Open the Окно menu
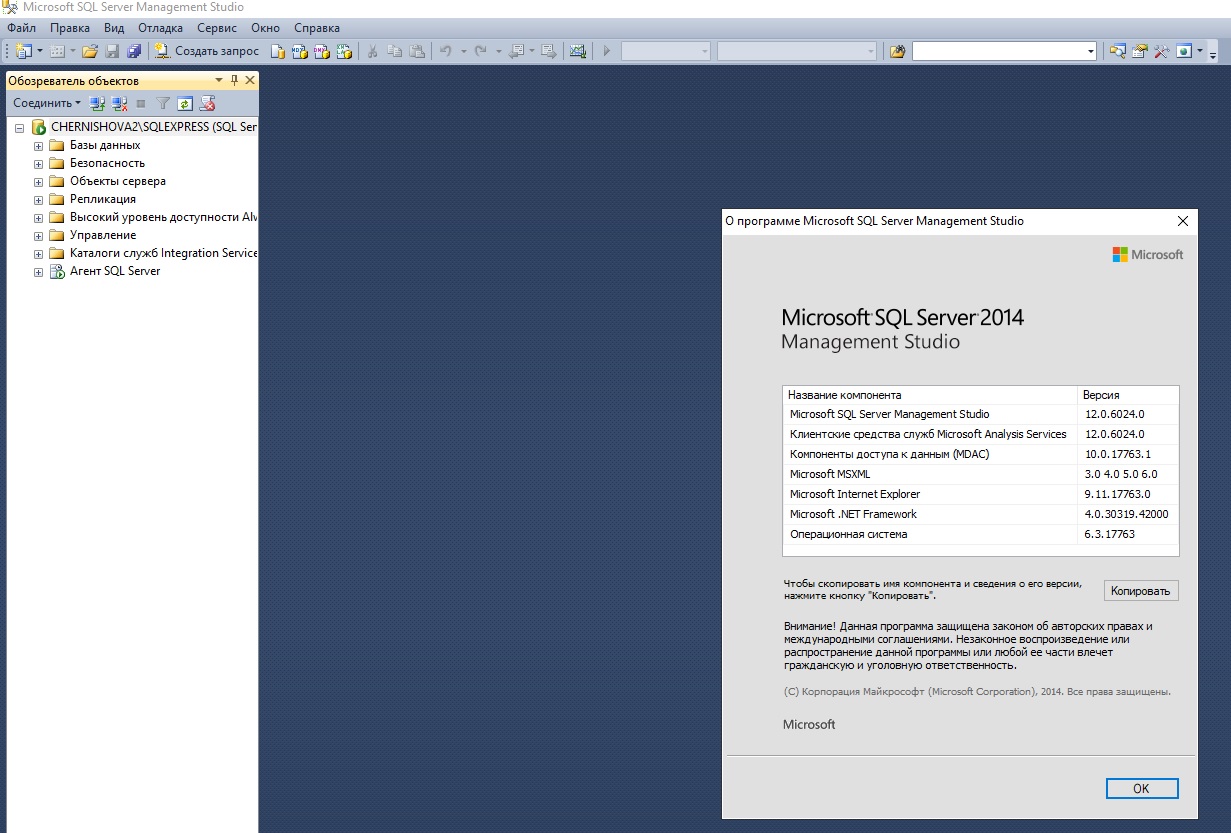Screen dimensions: 1231x833 pyautogui.click(x=265, y=28)
